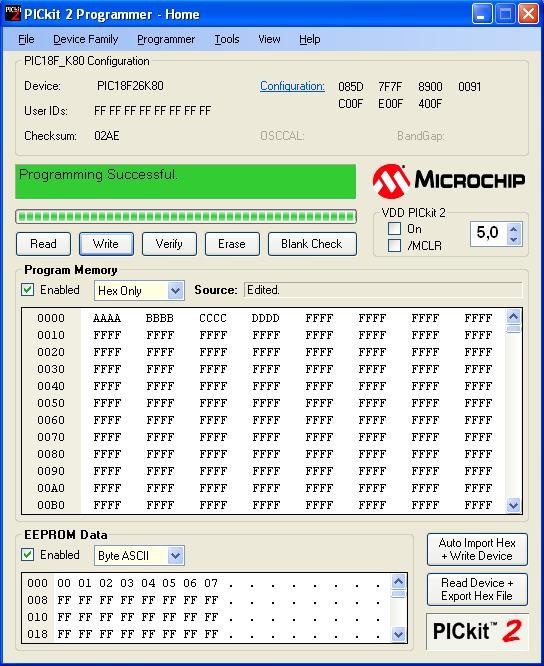
Task: Select program memory cell AAAA
Action: [x=107, y=318]
